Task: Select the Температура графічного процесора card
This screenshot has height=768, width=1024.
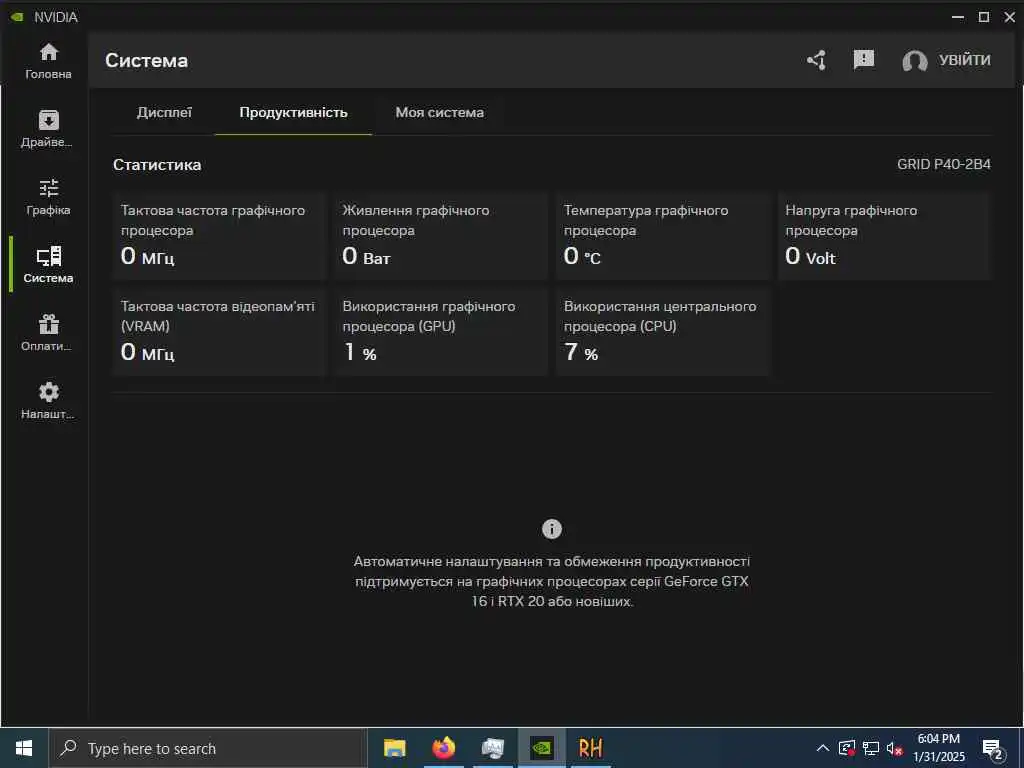Action: point(663,236)
